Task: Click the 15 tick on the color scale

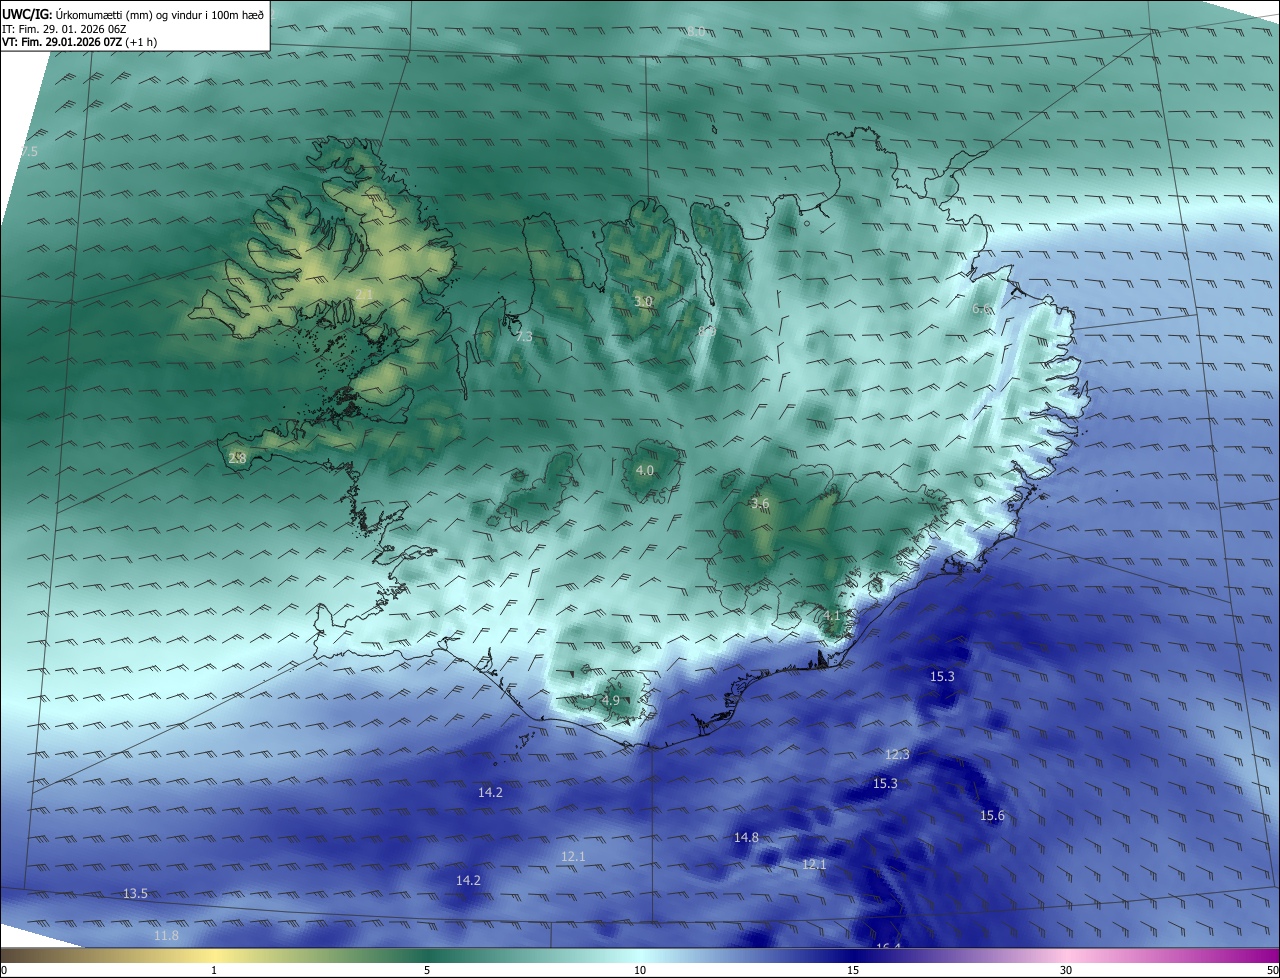Action: click(853, 970)
